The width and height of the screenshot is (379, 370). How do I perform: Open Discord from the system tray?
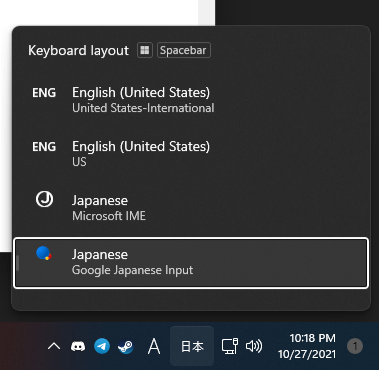point(78,347)
